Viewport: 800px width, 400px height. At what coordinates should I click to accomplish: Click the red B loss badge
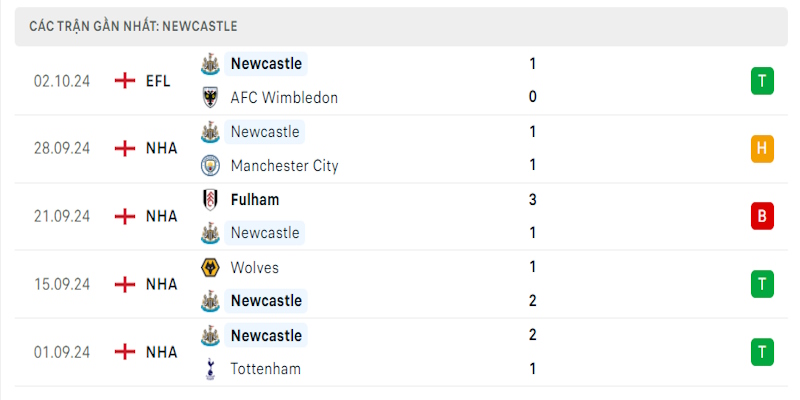pyautogui.click(x=762, y=216)
